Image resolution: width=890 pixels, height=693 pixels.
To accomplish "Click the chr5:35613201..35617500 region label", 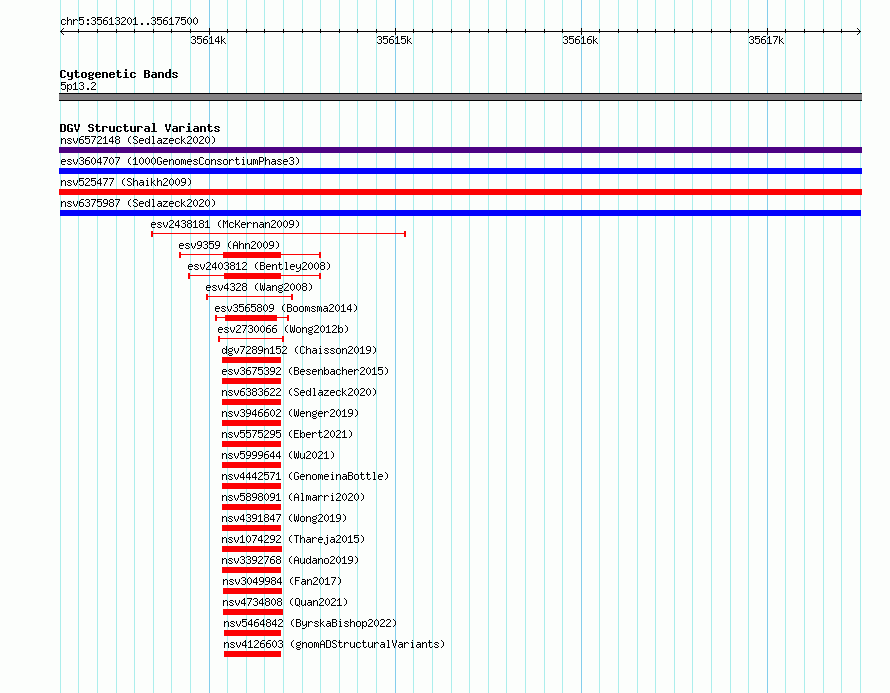I will (x=129, y=22).
